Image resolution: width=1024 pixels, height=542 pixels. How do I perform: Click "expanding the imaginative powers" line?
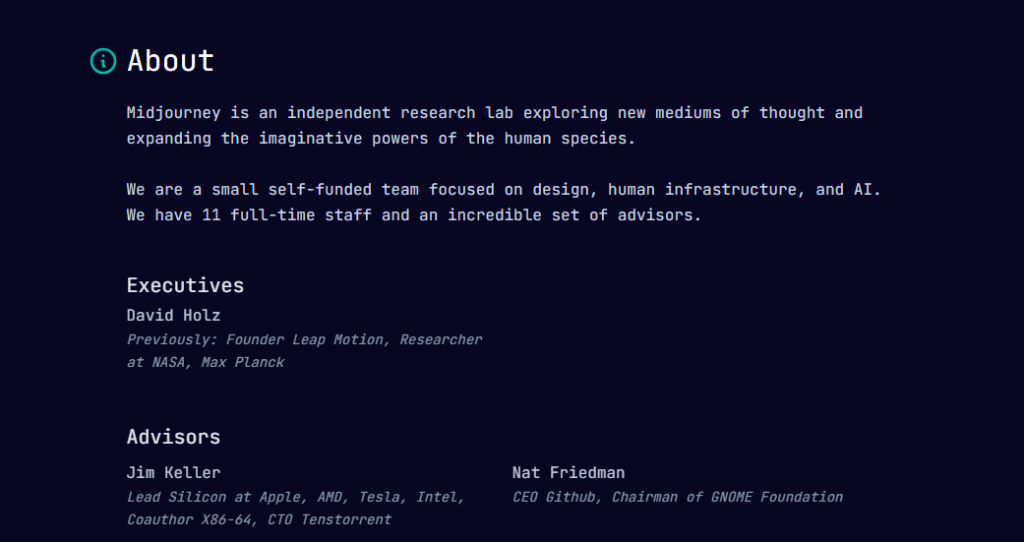(x=381, y=139)
